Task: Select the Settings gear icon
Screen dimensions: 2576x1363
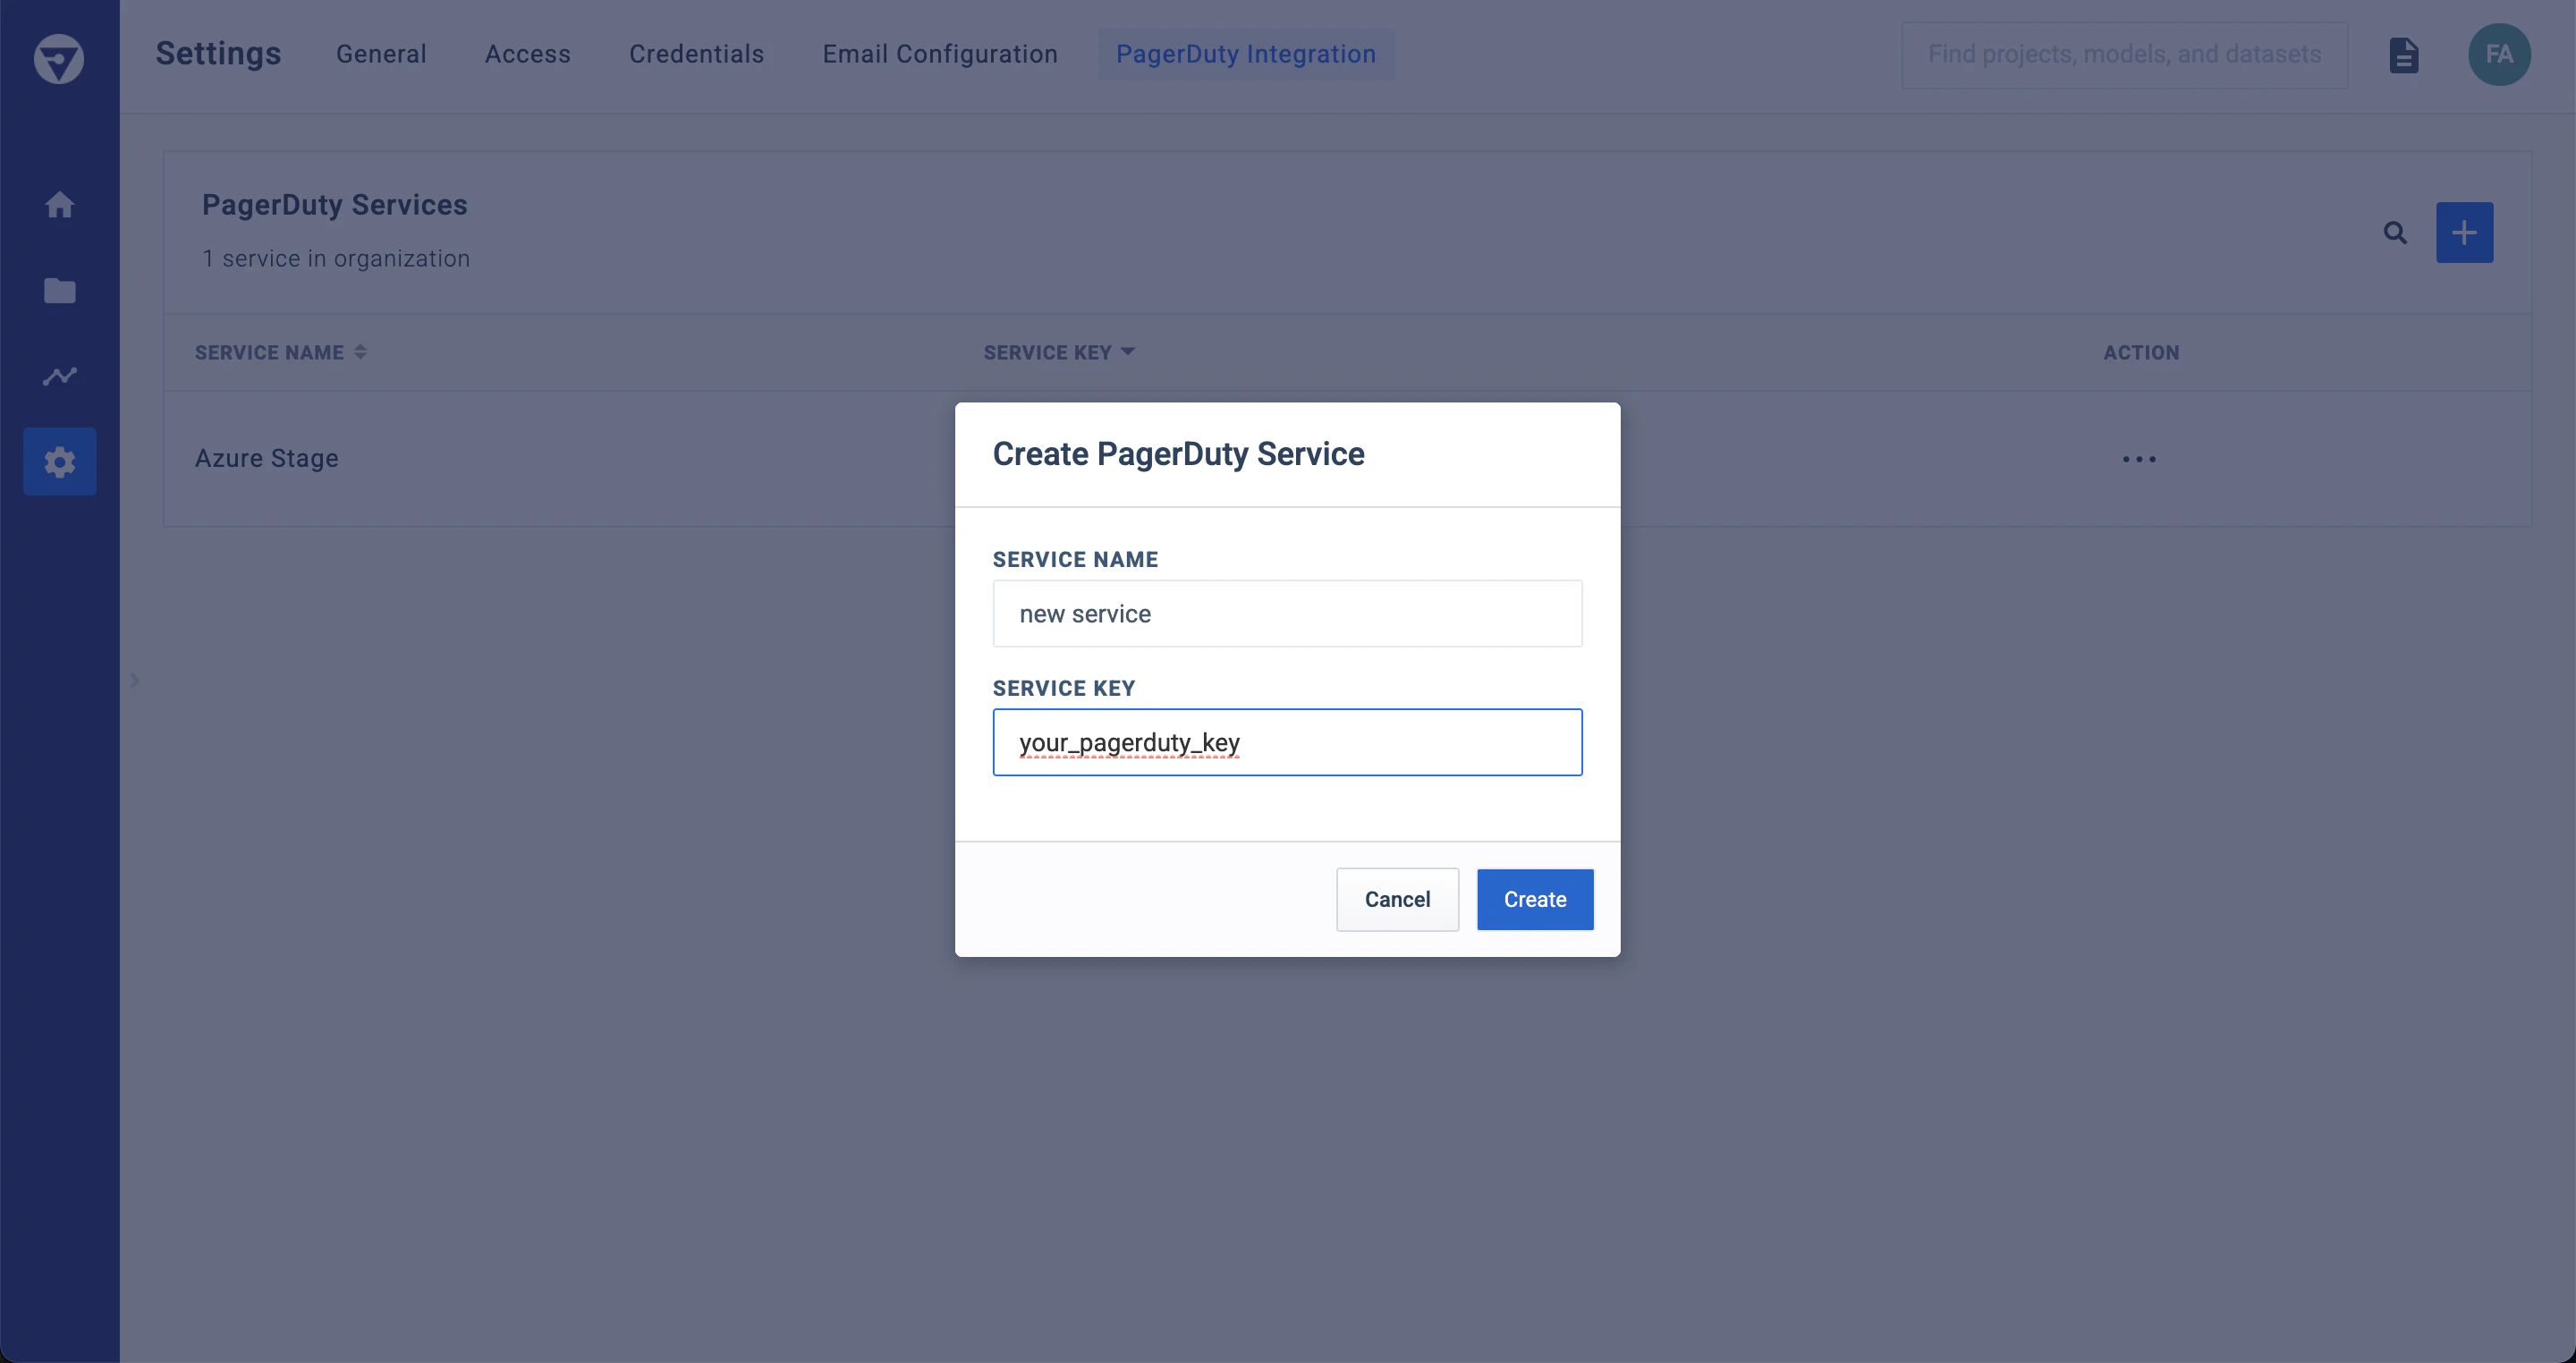Action: (x=60, y=462)
